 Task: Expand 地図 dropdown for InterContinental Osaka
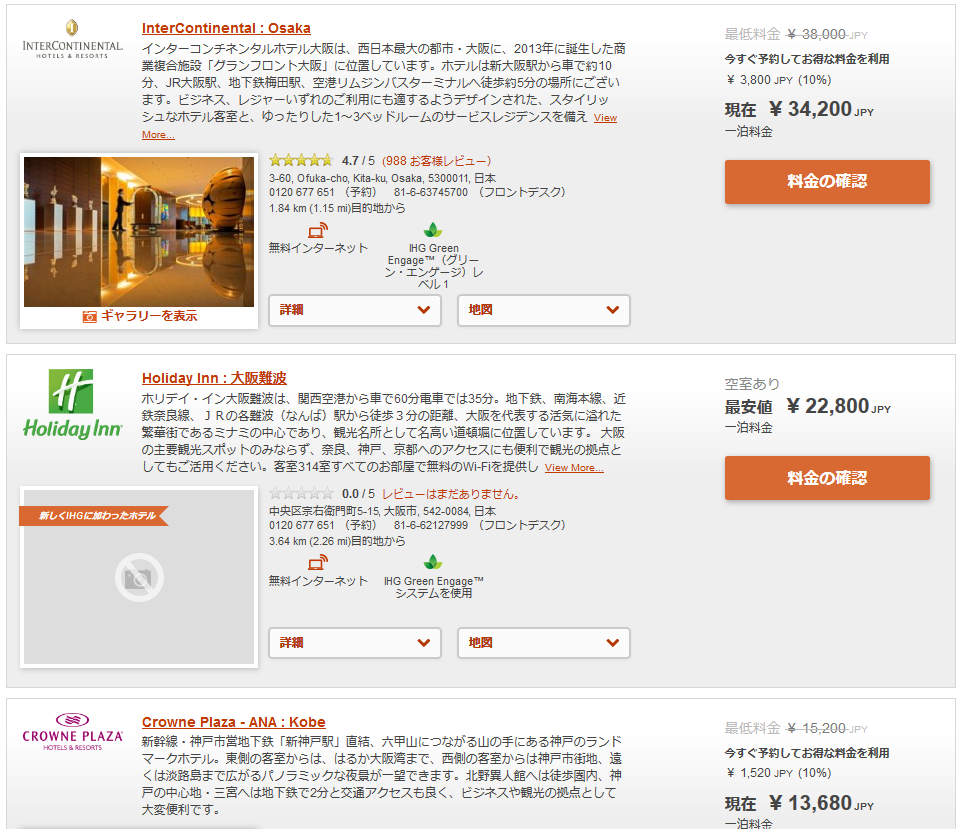click(544, 310)
